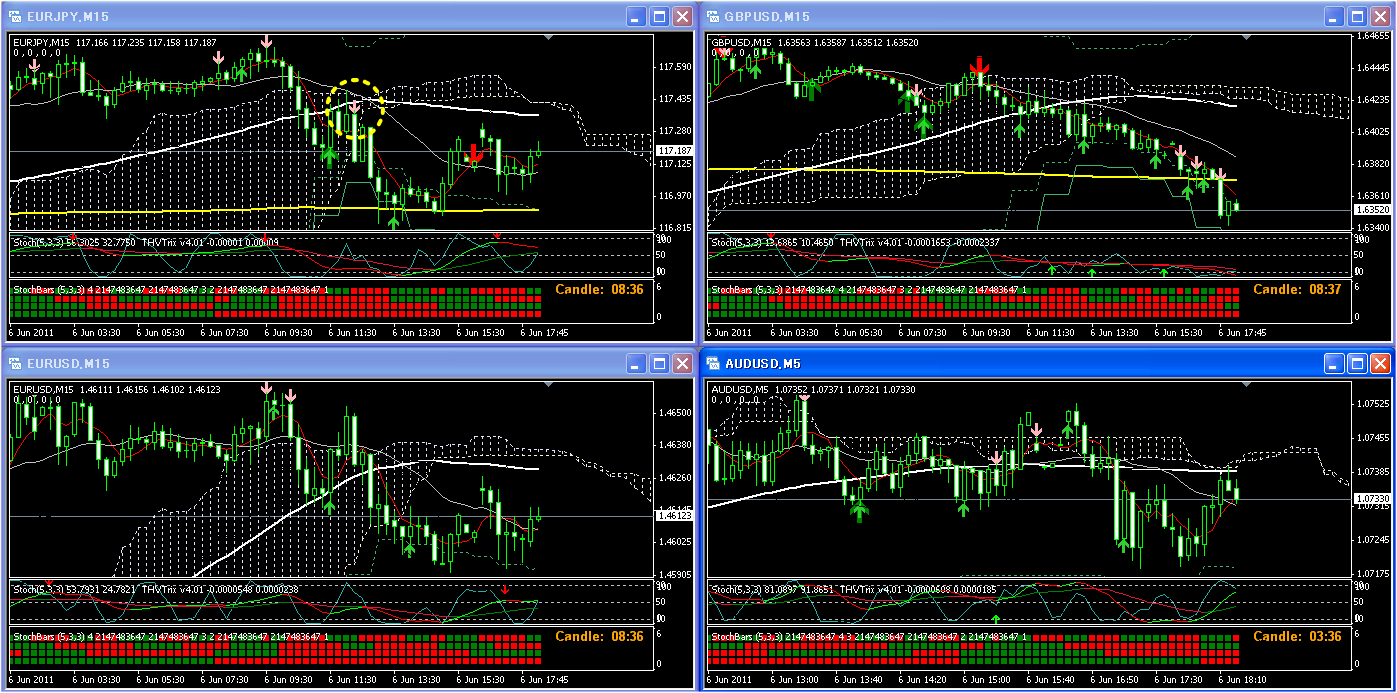This screenshot has height=693, width=1397.
Task: Click the Stoch(5,3,3) indicator label in EURJPY window
Action: [x=36, y=242]
